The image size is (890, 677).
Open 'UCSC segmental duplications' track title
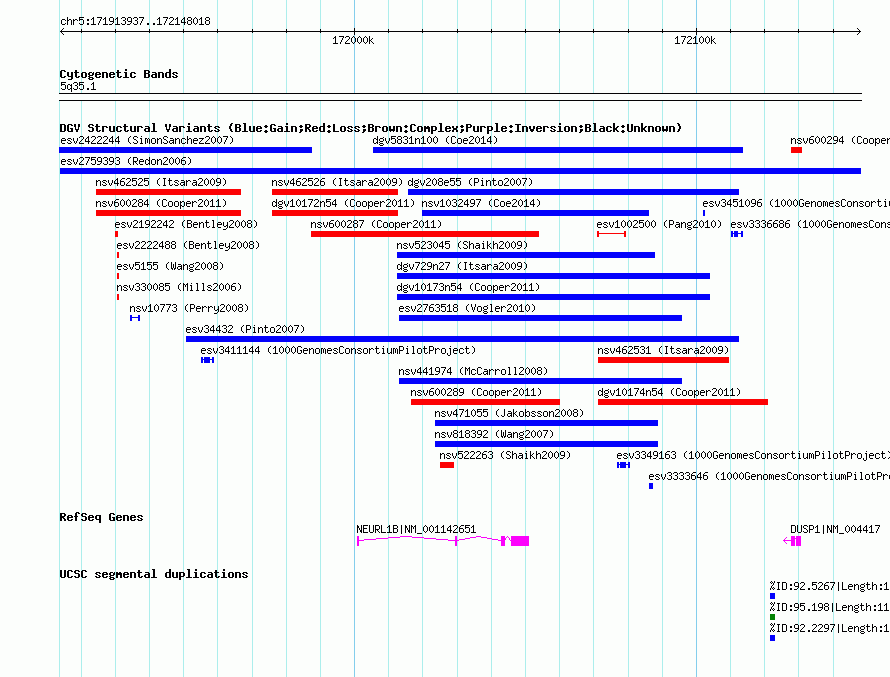click(154, 574)
